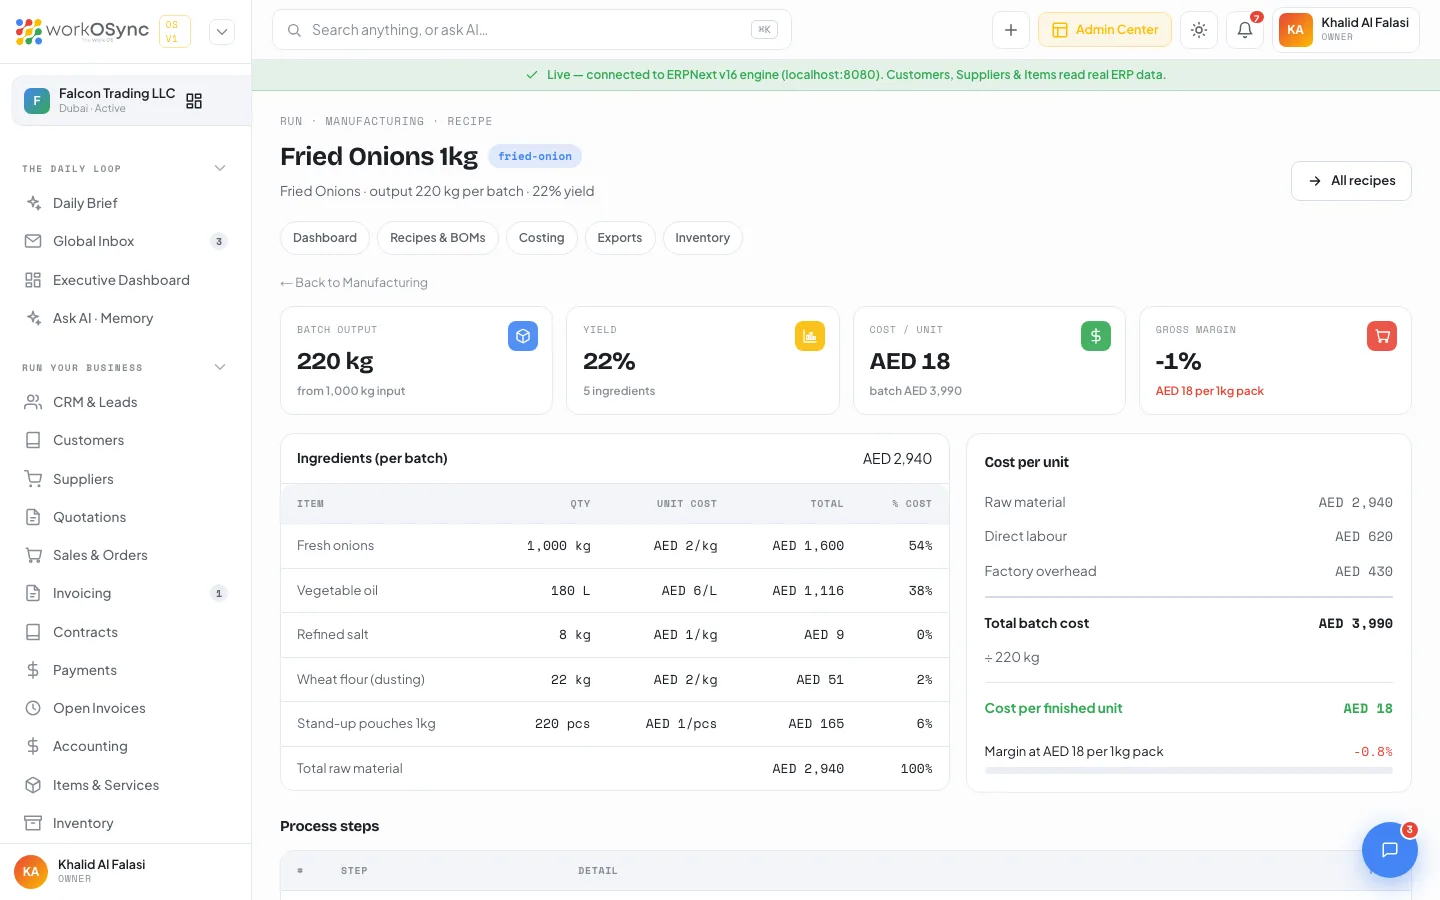Open Ask AI · Memory in sidebar
Image resolution: width=1440 pixels, height=900 pixels.
pos(125,318)
